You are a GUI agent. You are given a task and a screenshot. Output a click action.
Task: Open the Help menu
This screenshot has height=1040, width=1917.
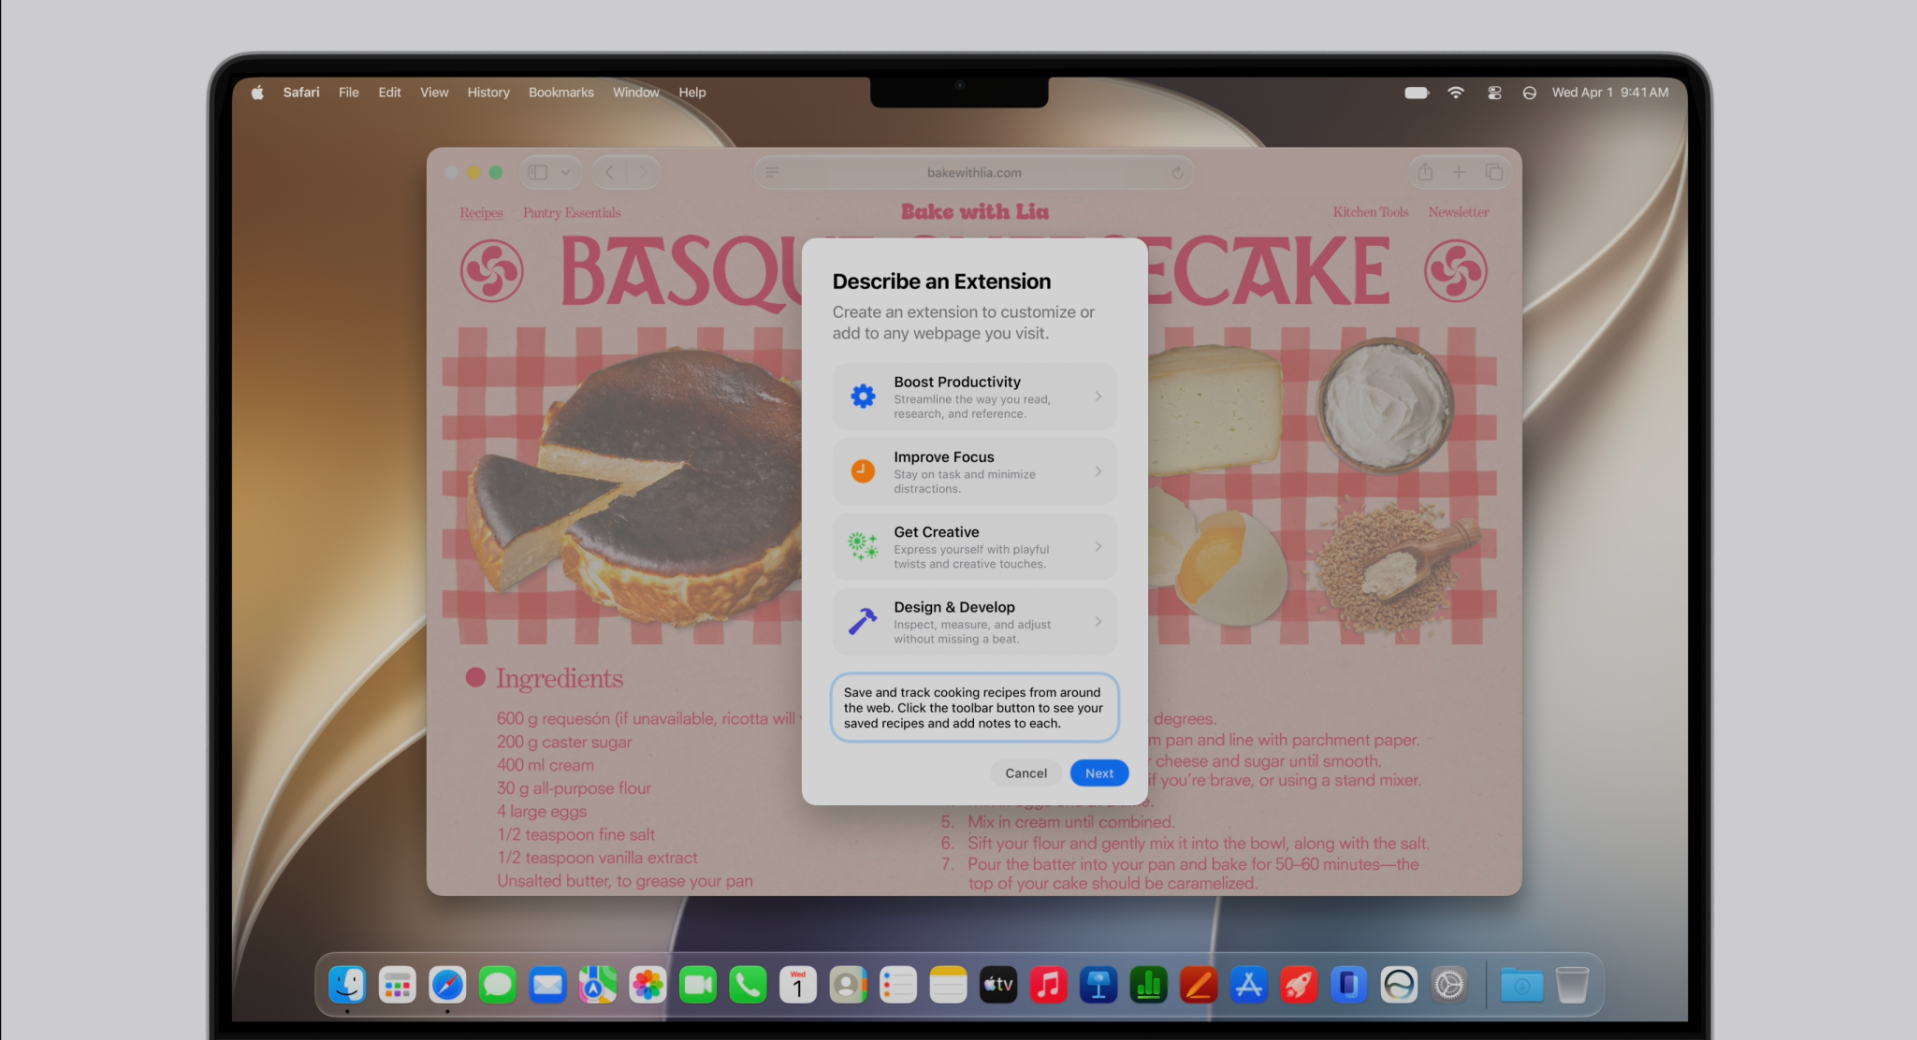692,92
